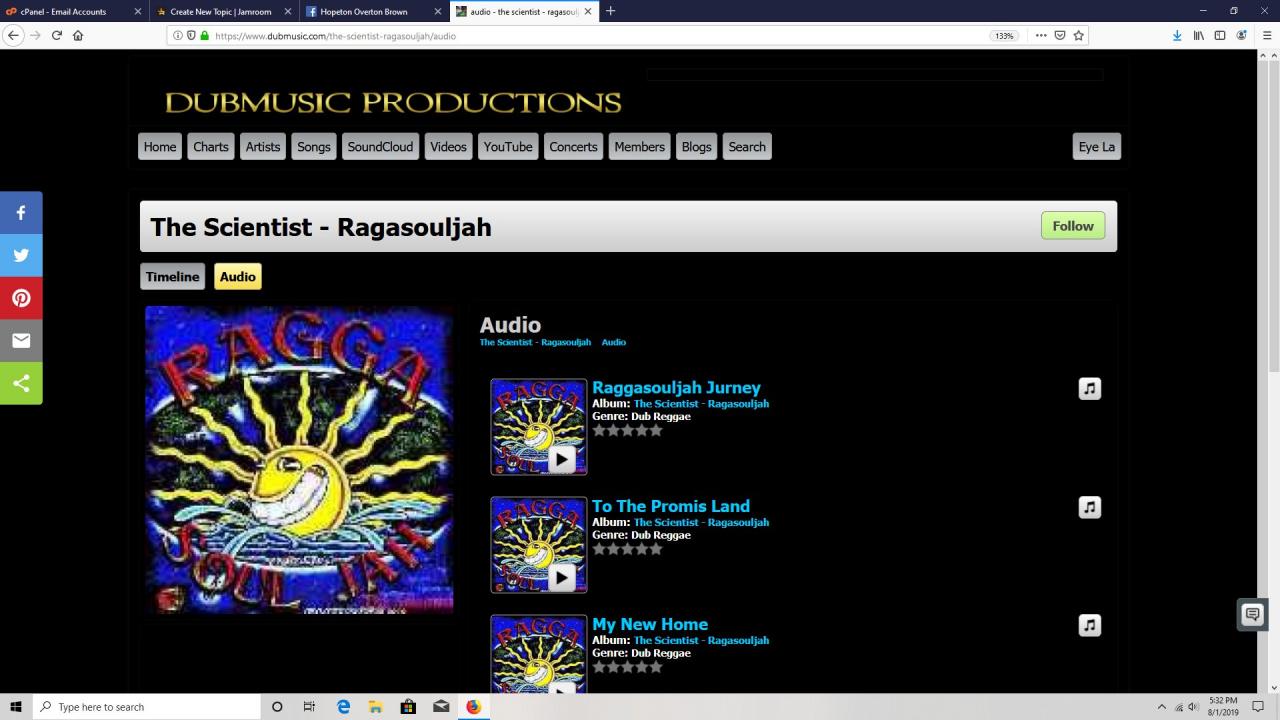Screen dimensions: 1280x720
Task: Open the Concerts menu item
Action: pyautogui.click(x=573, y=147)
